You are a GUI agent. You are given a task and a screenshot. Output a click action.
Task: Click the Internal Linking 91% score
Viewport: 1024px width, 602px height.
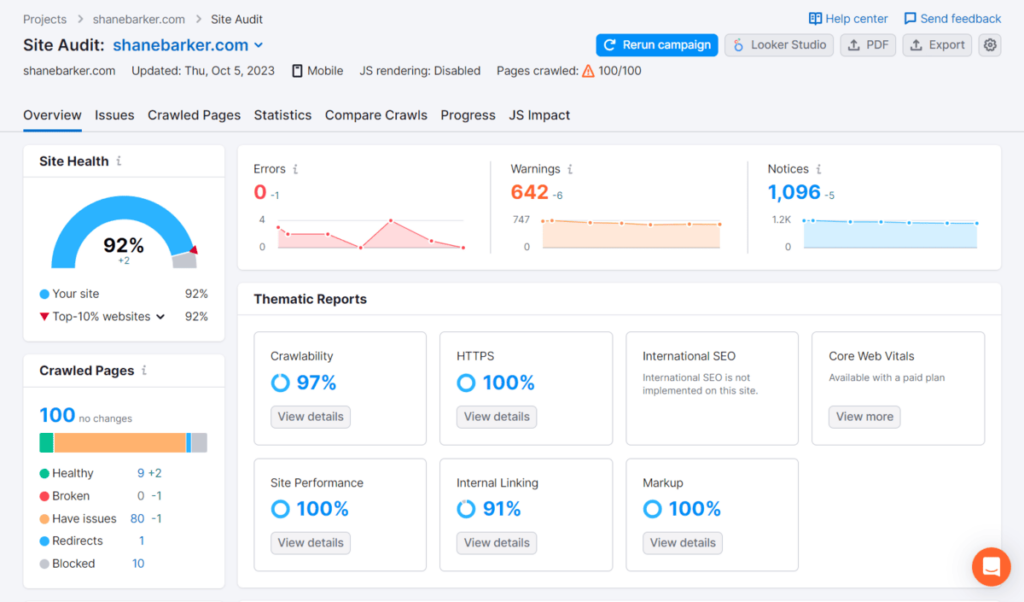click(502, 509)
